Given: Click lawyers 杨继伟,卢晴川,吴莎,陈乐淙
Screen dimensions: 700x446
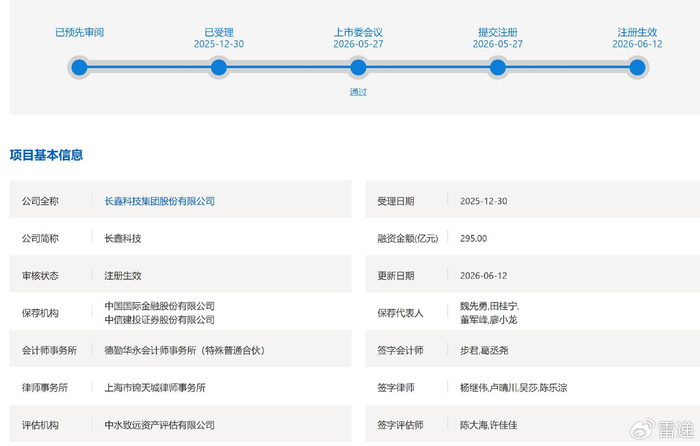Looking at the screenshot, I should (513, 388).
